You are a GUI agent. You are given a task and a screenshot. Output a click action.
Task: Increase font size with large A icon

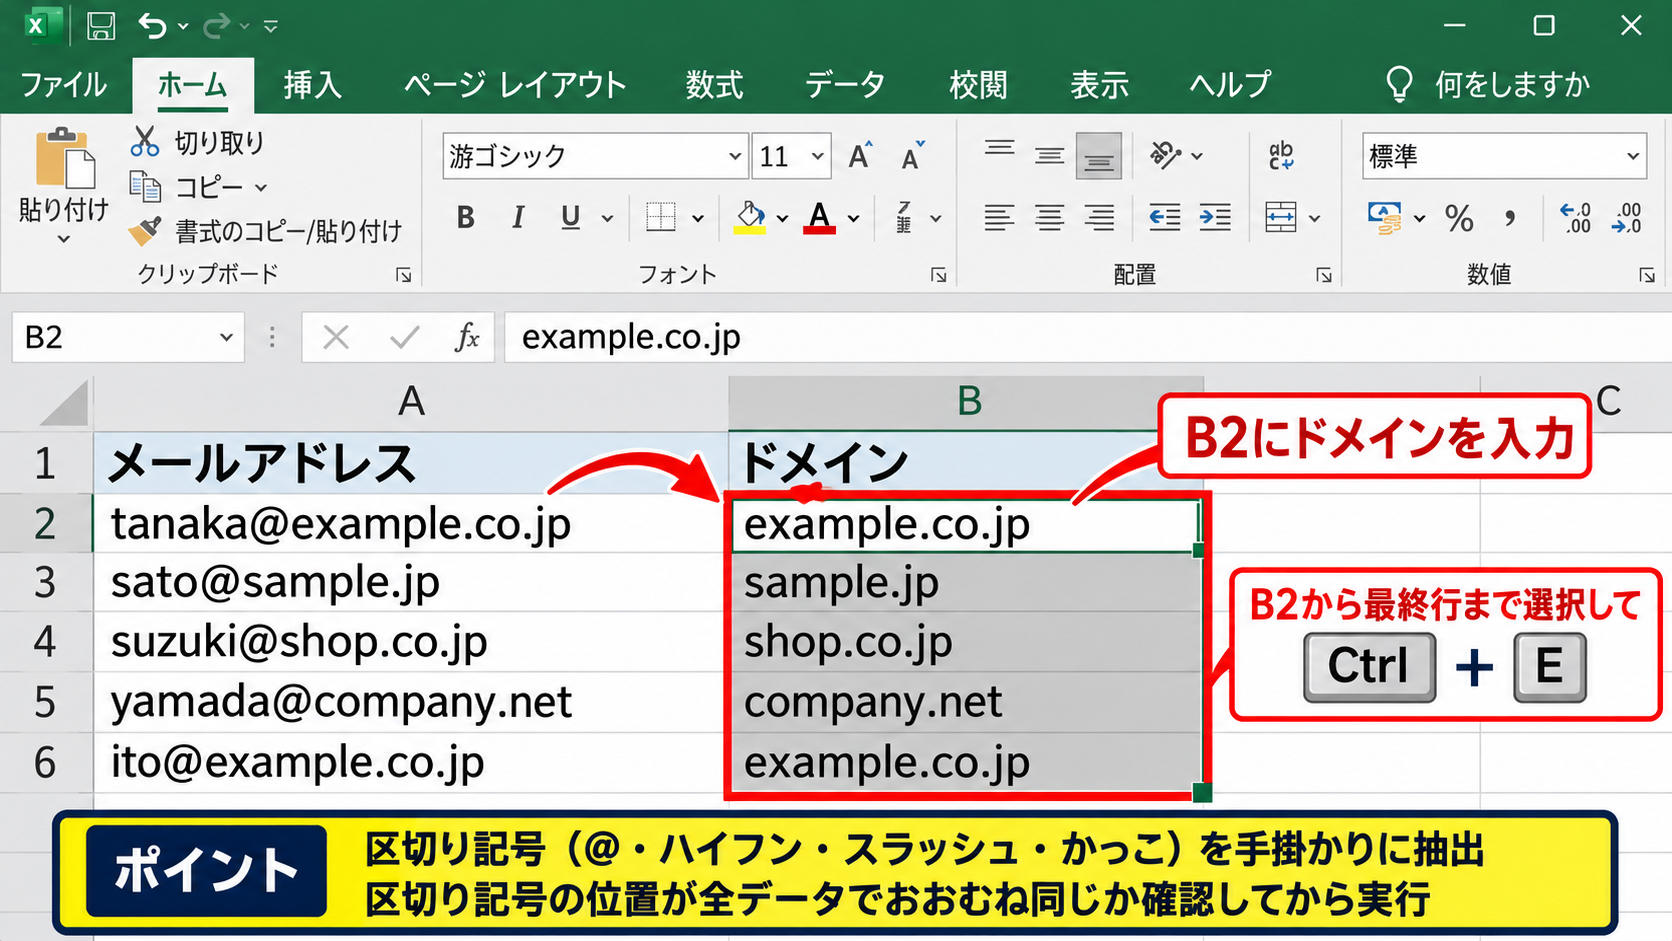pos(860,156)
